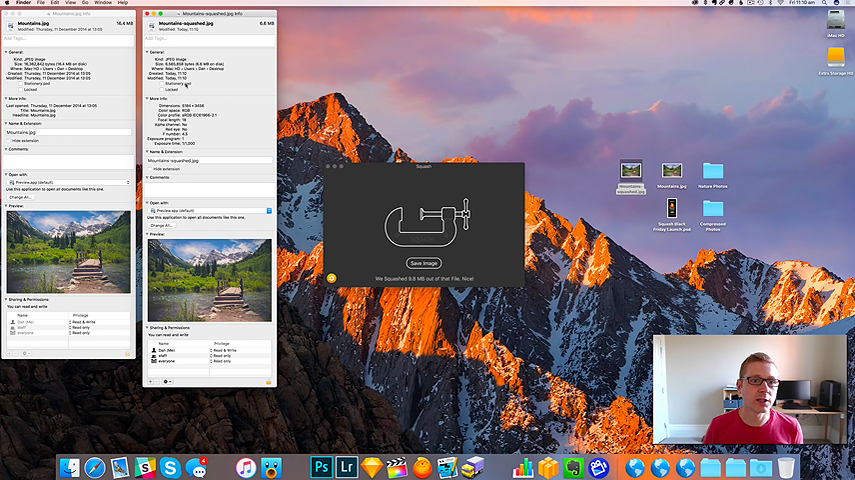
Task: Open Skype from the Dock
Action: [x=170, y=468]
